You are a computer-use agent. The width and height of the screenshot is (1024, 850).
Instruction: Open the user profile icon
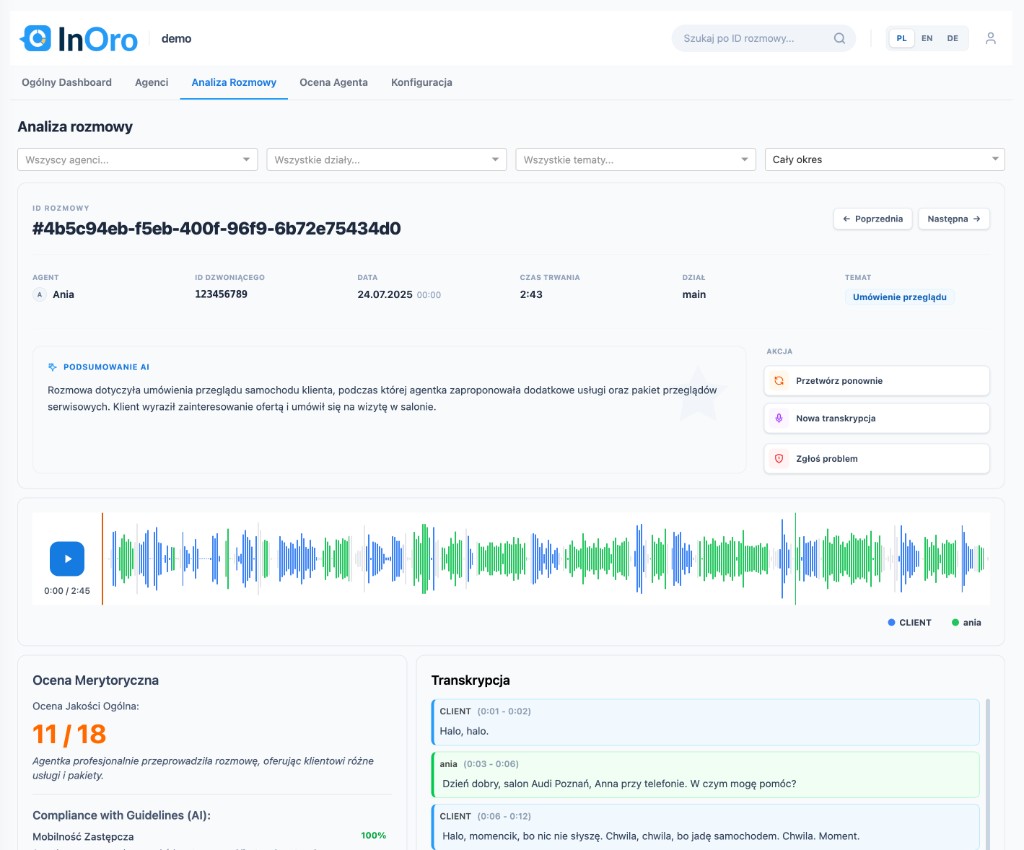coord(990,39)
